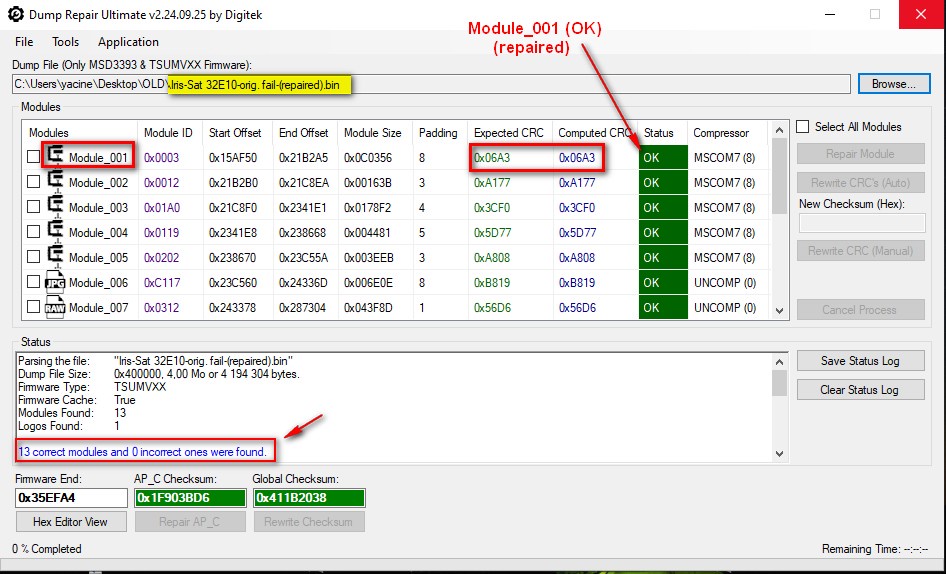
Task: Click the Repair AP_C button
Action: (190, 521)
